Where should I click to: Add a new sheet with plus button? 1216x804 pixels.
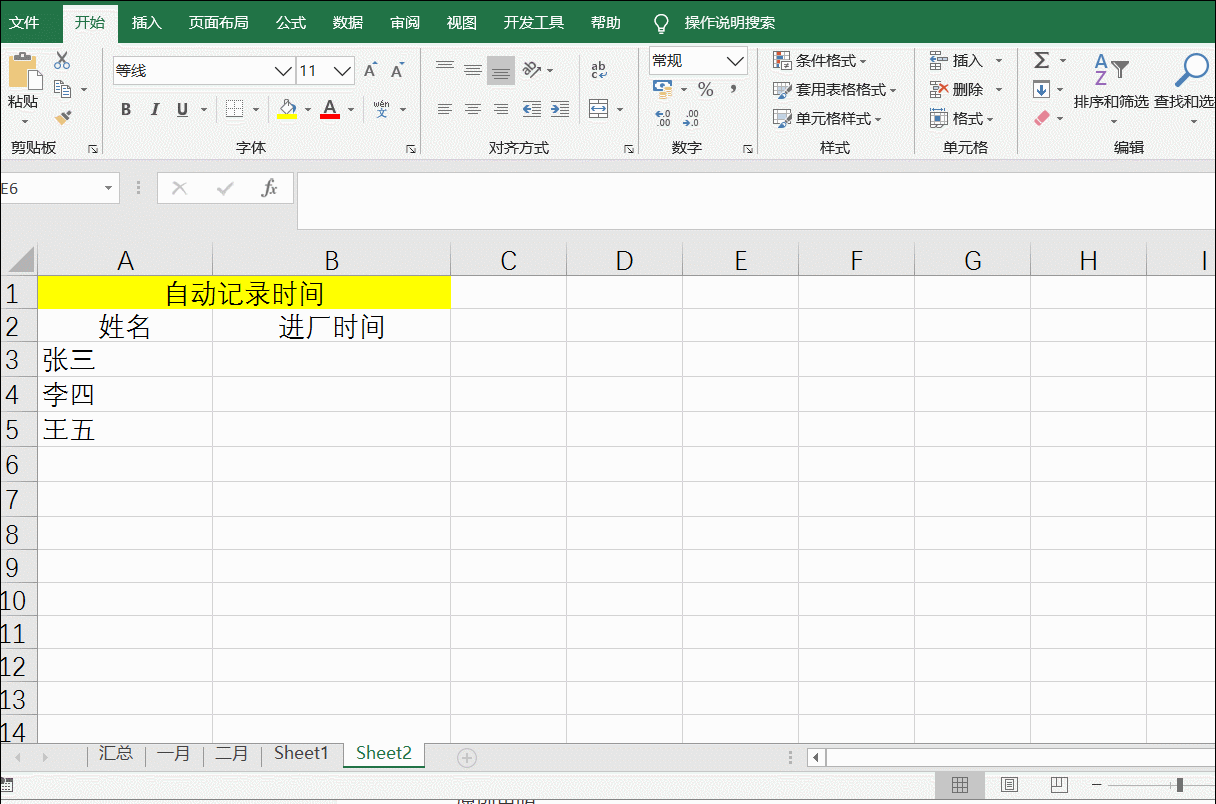point(467,758)
